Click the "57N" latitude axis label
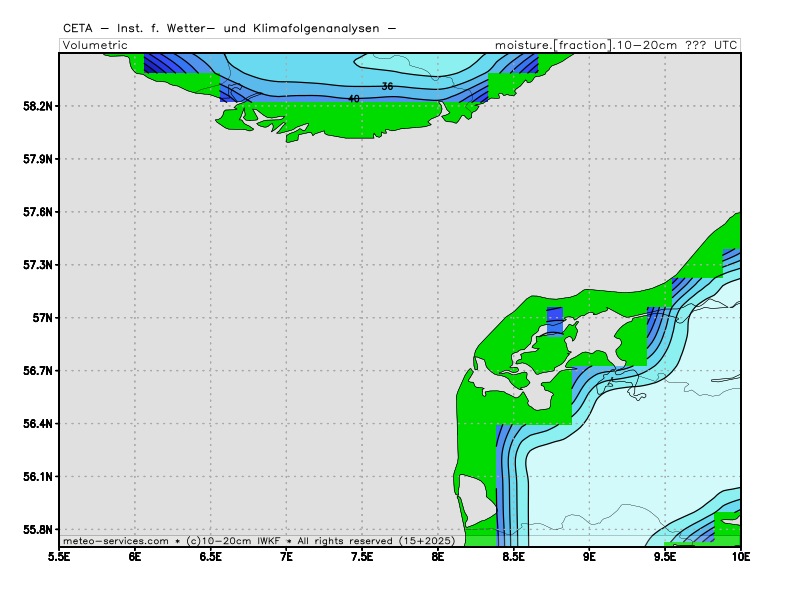The height and width of the screenshot is (600, 800). pos(43,318)
